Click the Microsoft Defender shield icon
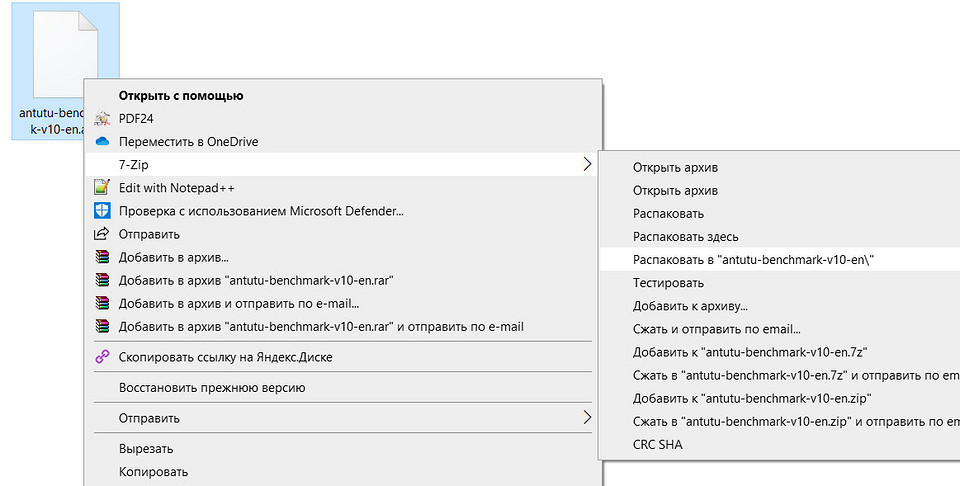Screen dimensions: 960x486 [x=102, y=211]
